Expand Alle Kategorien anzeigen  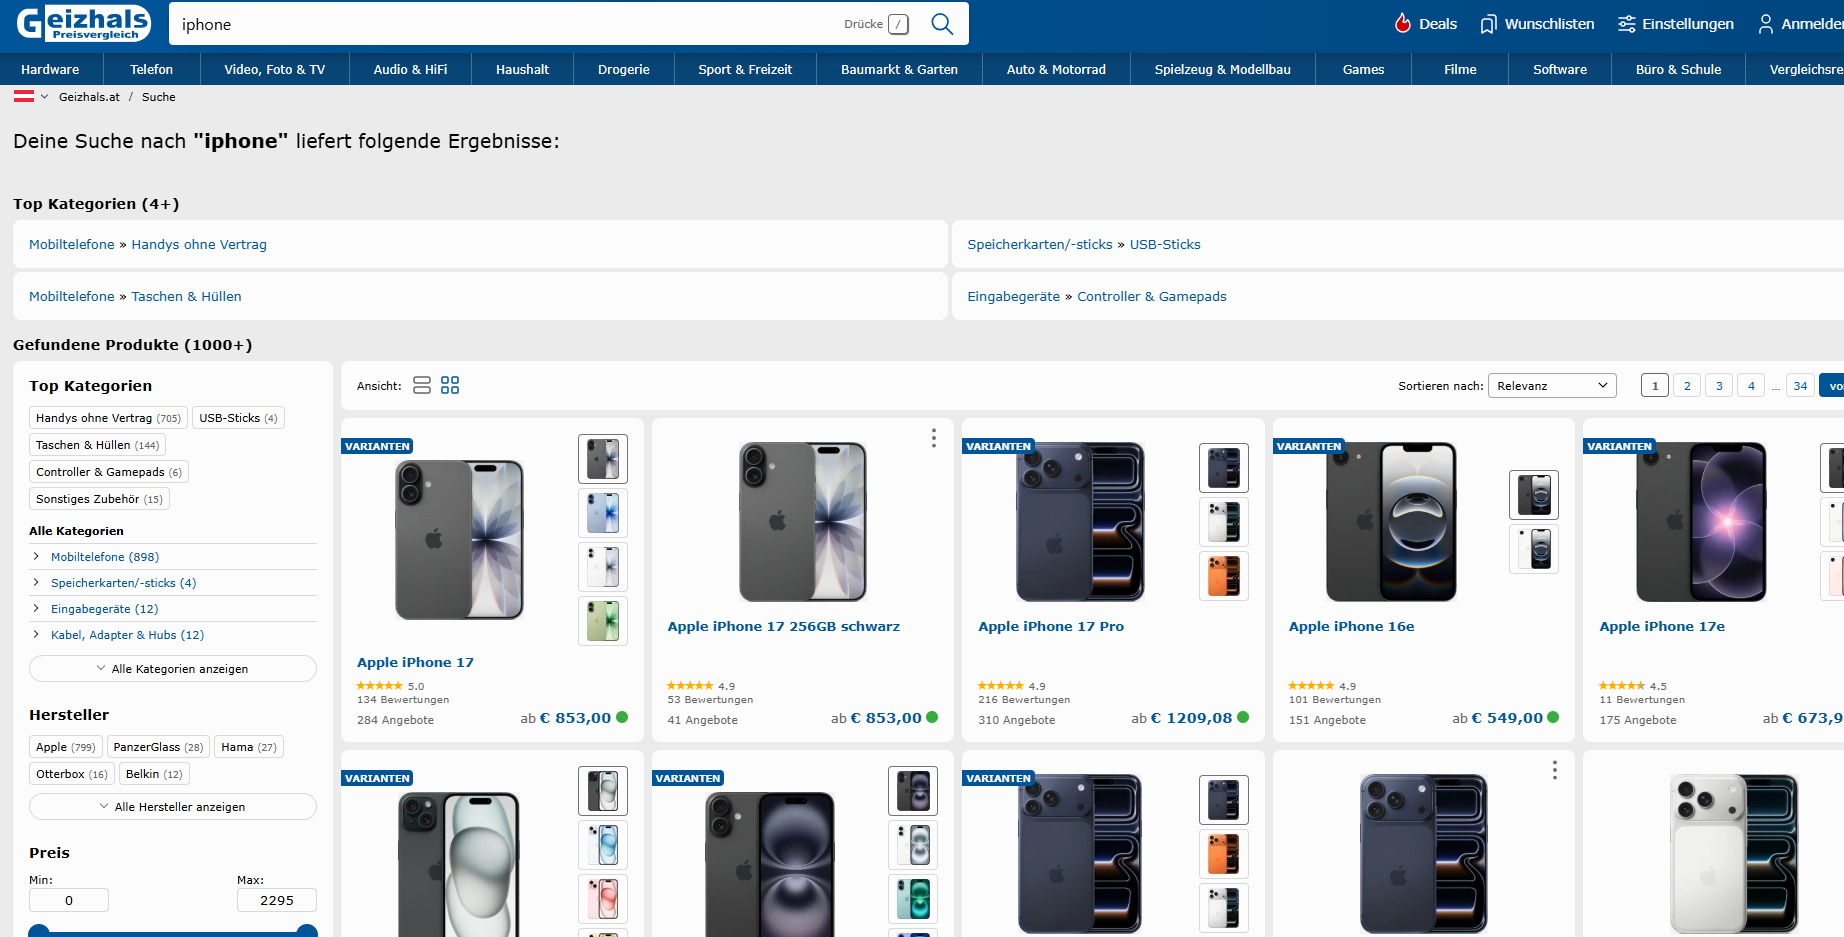(173, 668)
